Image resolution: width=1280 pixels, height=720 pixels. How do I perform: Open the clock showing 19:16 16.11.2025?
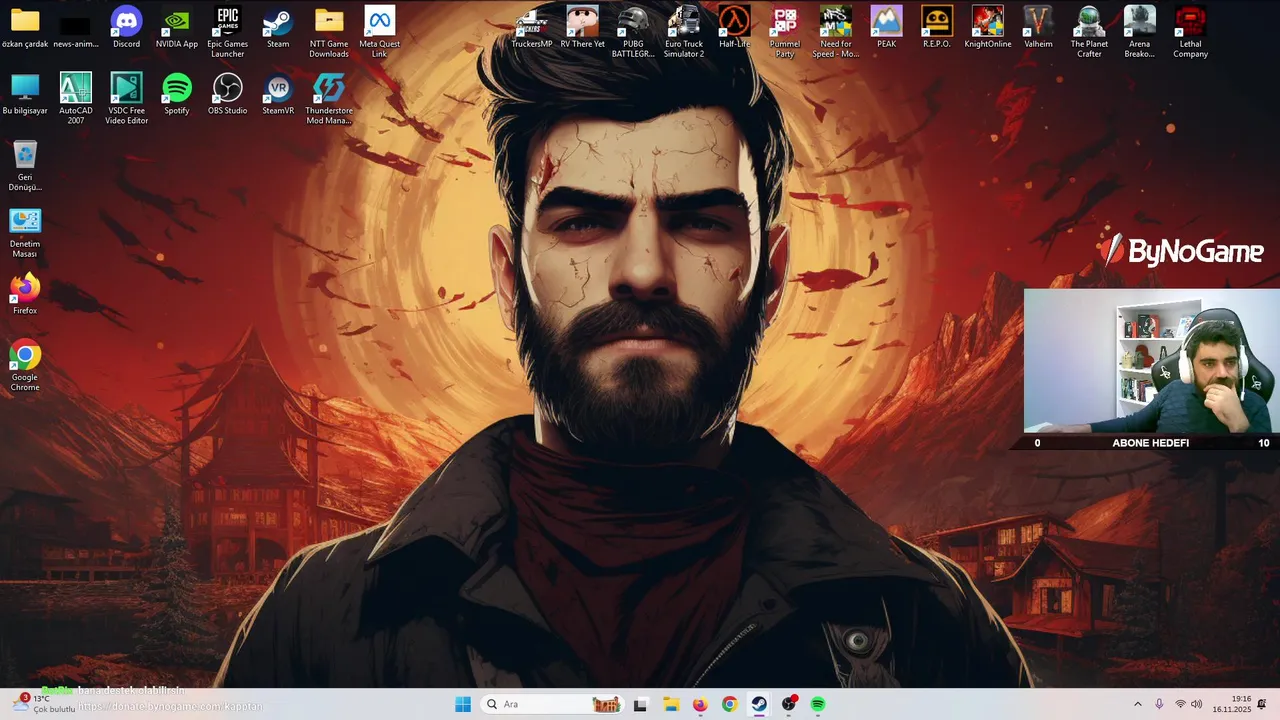tap(1232, 704)
